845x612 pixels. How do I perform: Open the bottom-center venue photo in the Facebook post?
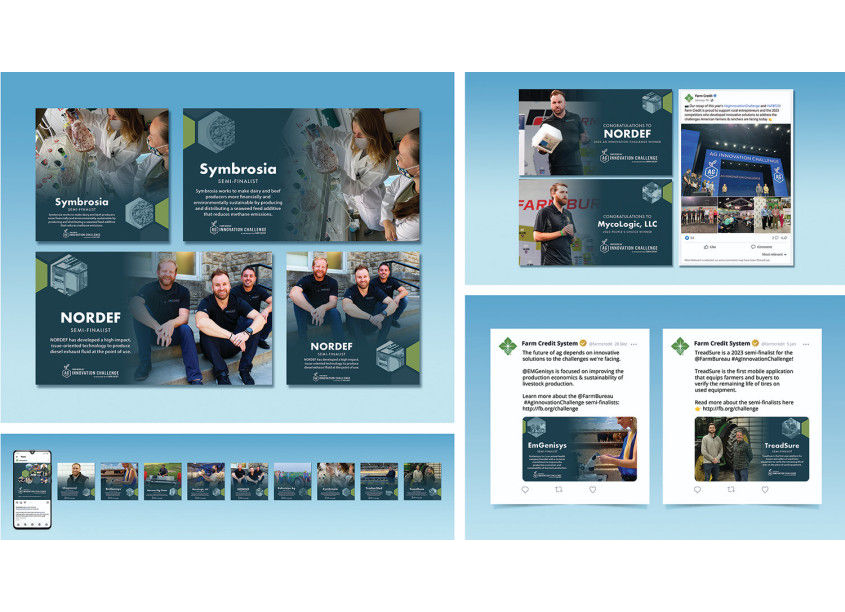[736, 215]
